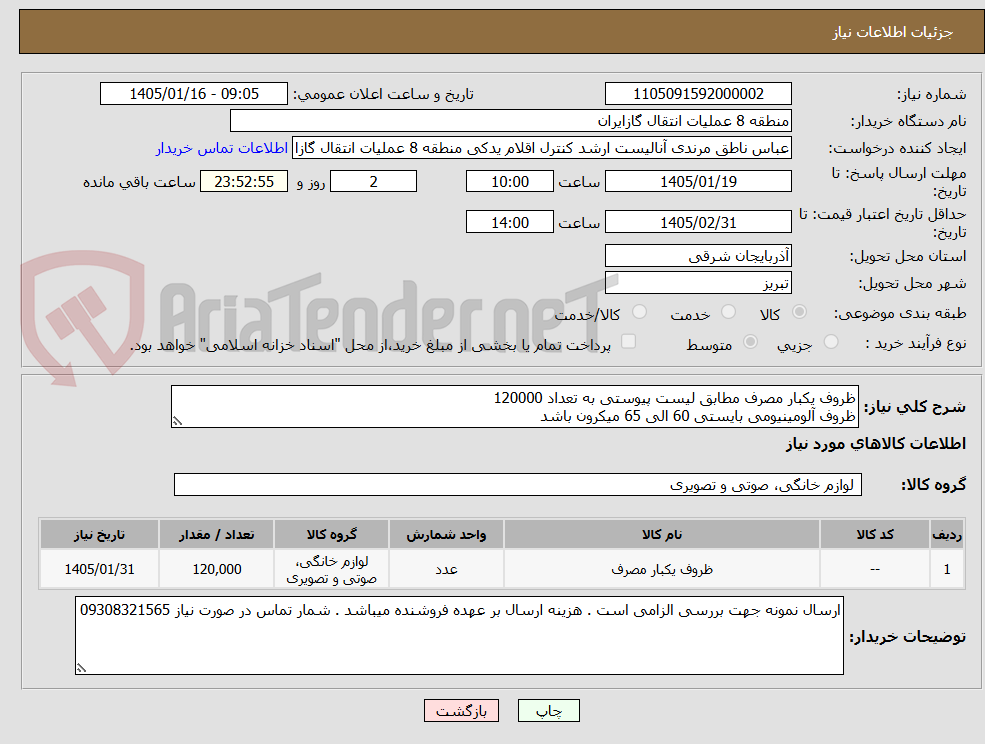Click the row number cell 1

[x=947, y=569]
